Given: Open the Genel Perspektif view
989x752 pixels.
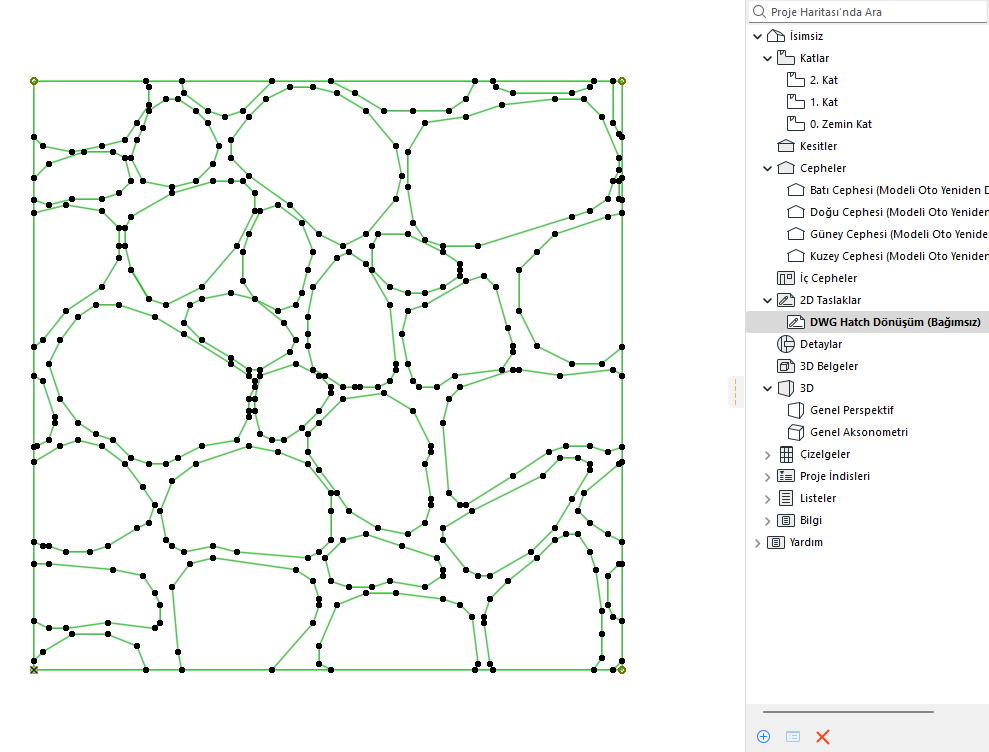Looking at the screenshot, I should coord(851,410).
